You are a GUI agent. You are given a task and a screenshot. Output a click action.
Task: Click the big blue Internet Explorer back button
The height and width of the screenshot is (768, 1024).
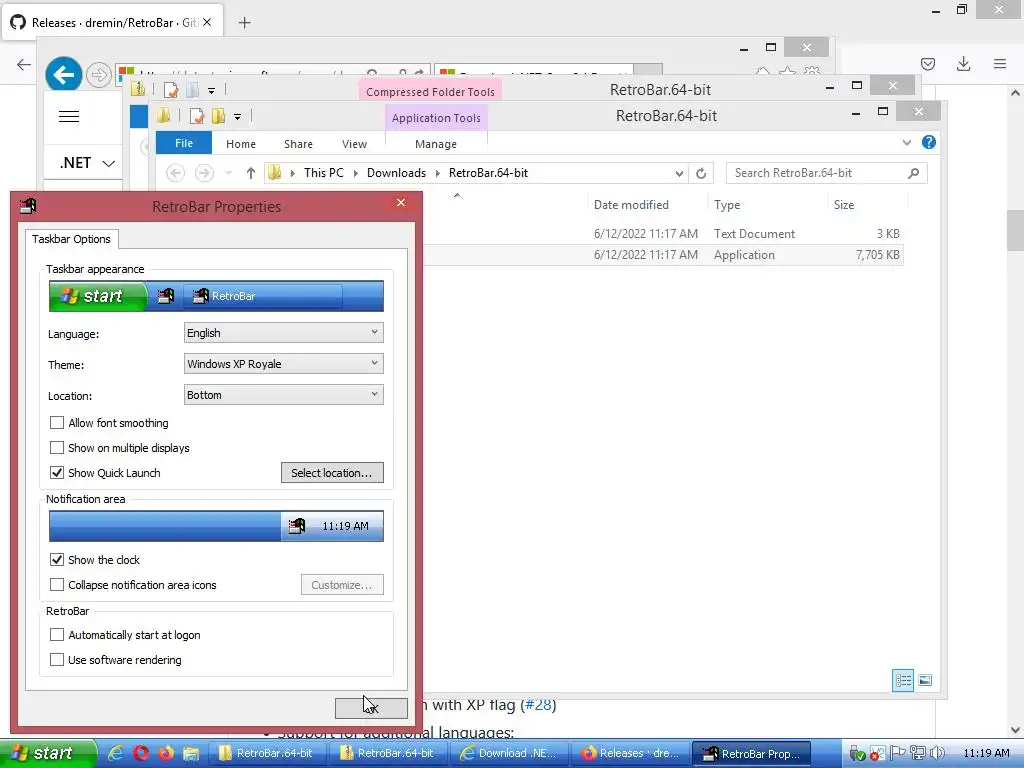click(63, 75)
